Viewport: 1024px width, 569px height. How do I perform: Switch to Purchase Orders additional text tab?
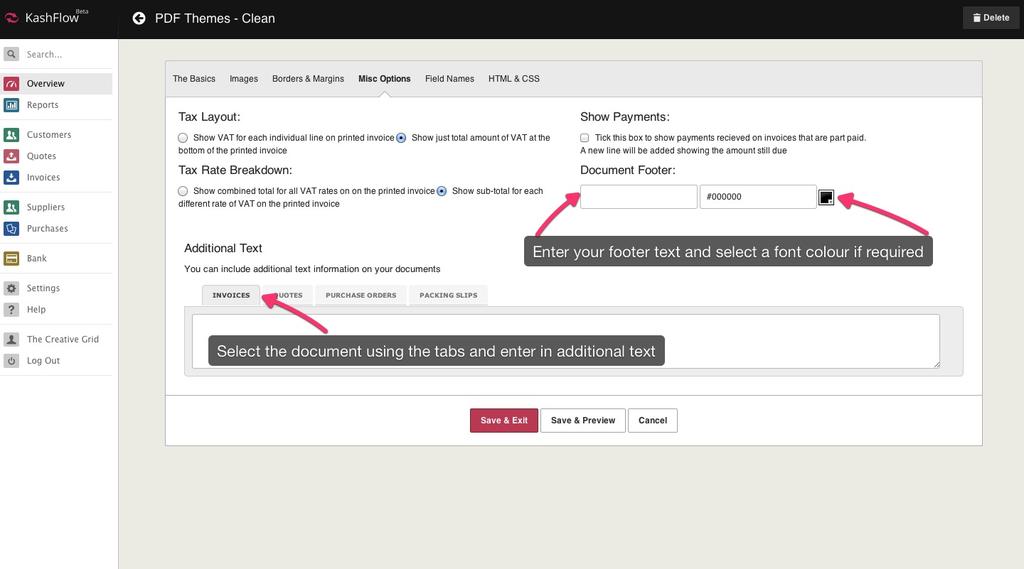coord(361,295)
